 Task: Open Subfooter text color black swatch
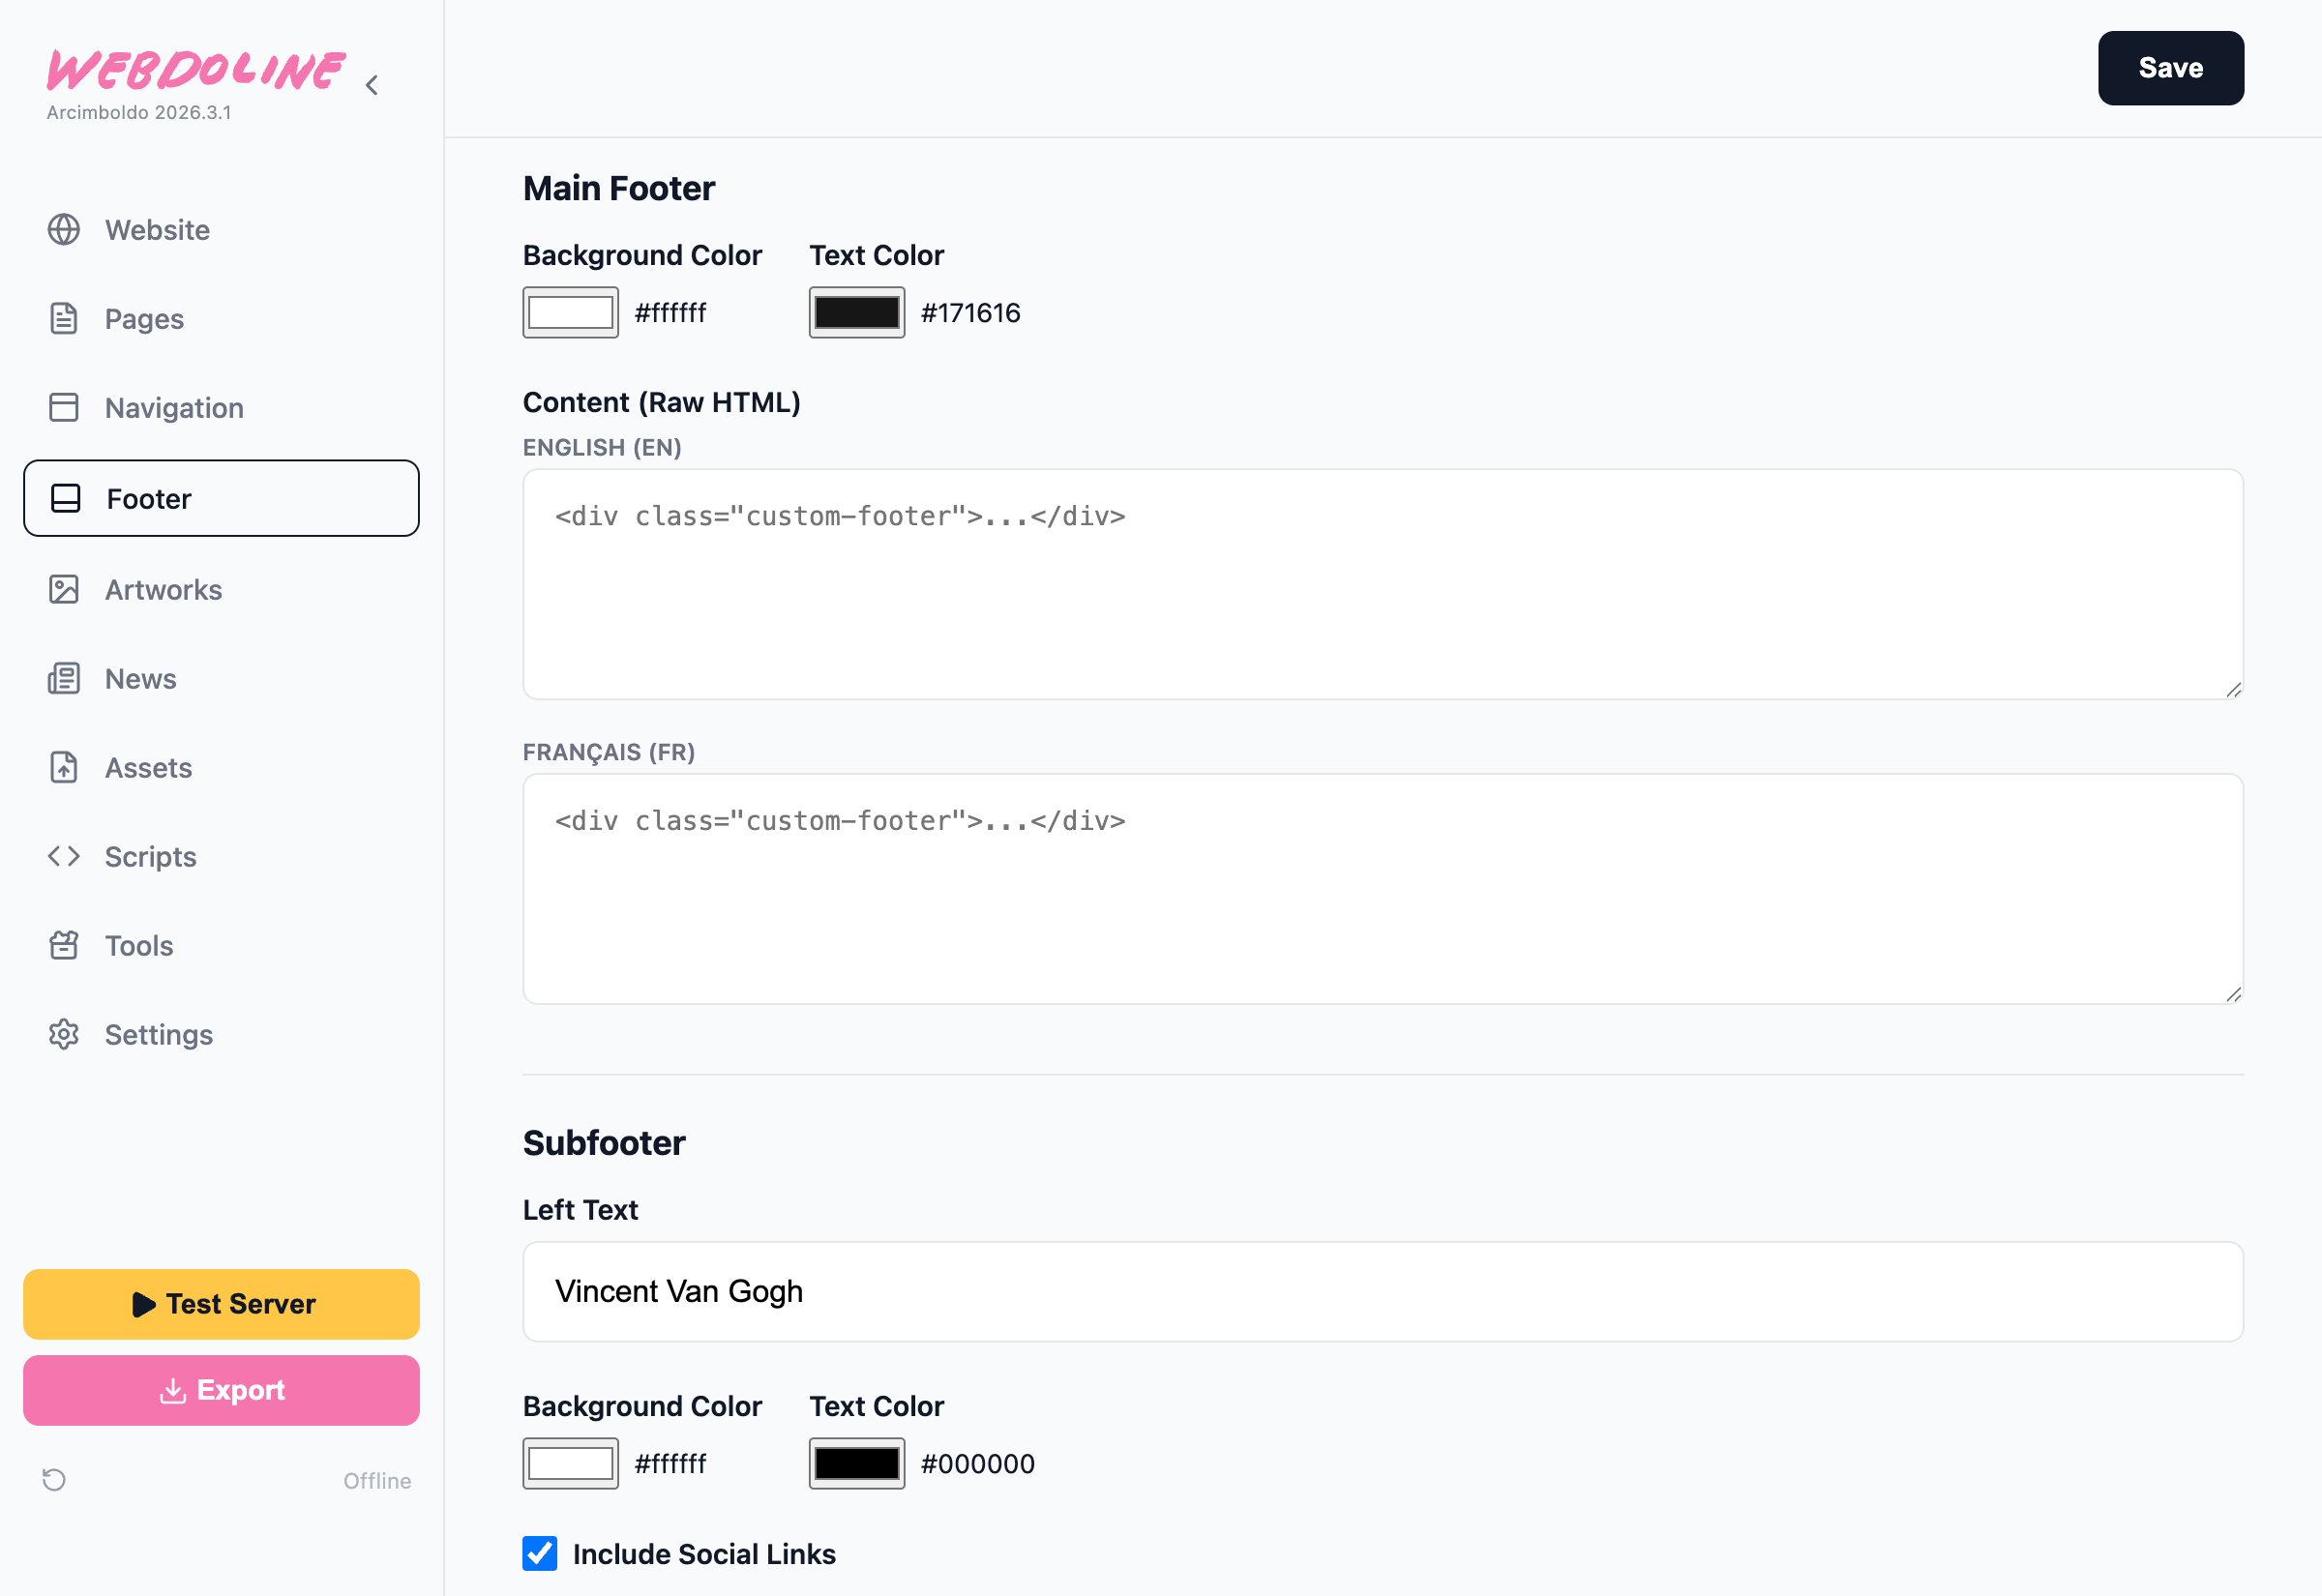856,1464
